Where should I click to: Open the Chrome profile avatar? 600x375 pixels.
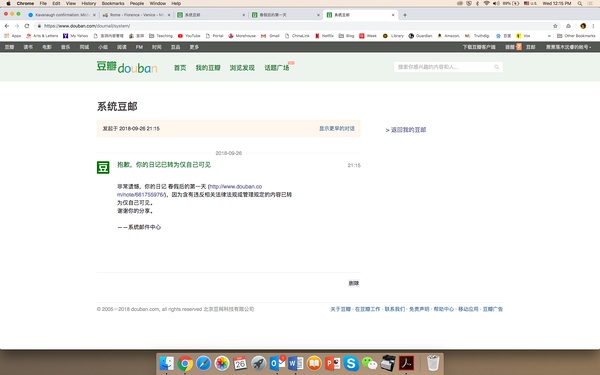(x=583, y=26)
